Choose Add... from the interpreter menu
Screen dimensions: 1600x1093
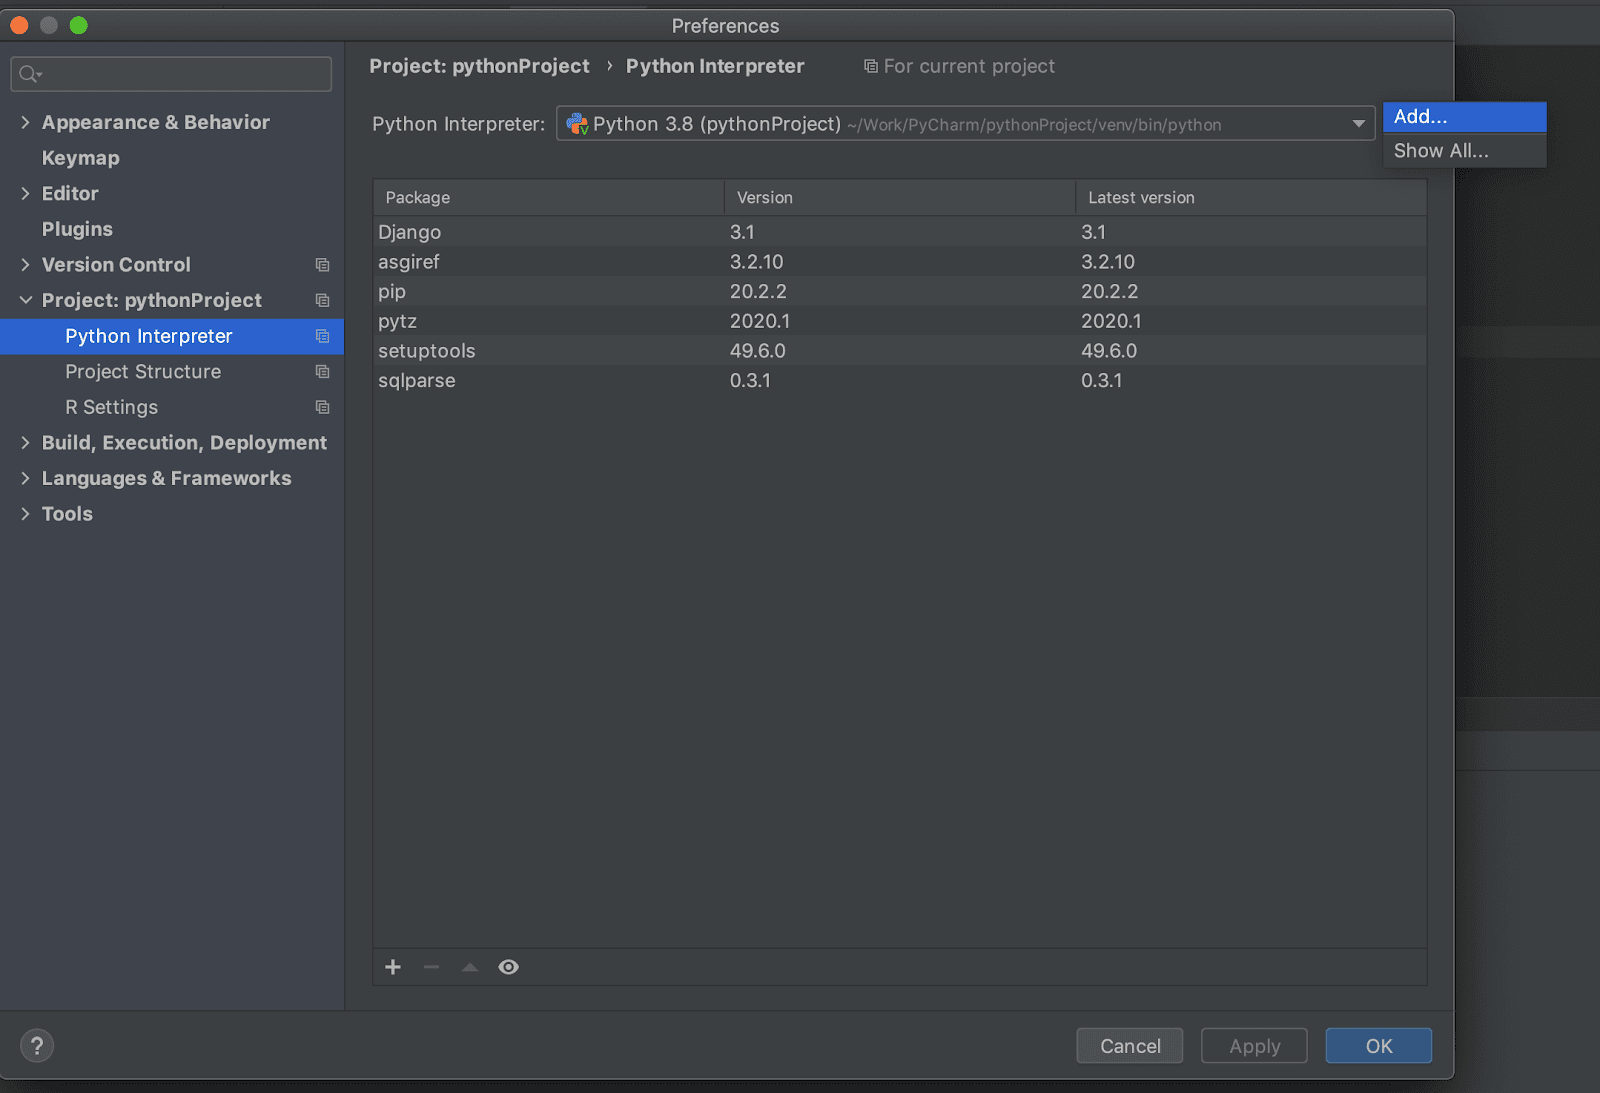(1464, 117)
